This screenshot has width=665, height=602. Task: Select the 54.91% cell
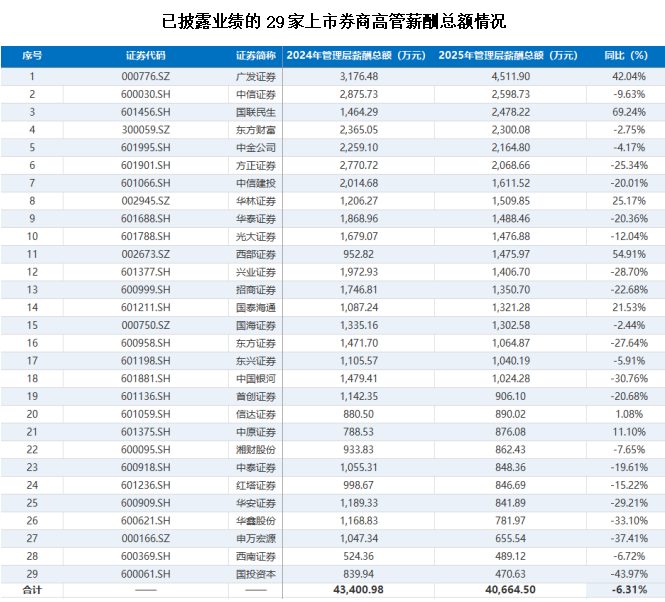(x=629, y=255)
